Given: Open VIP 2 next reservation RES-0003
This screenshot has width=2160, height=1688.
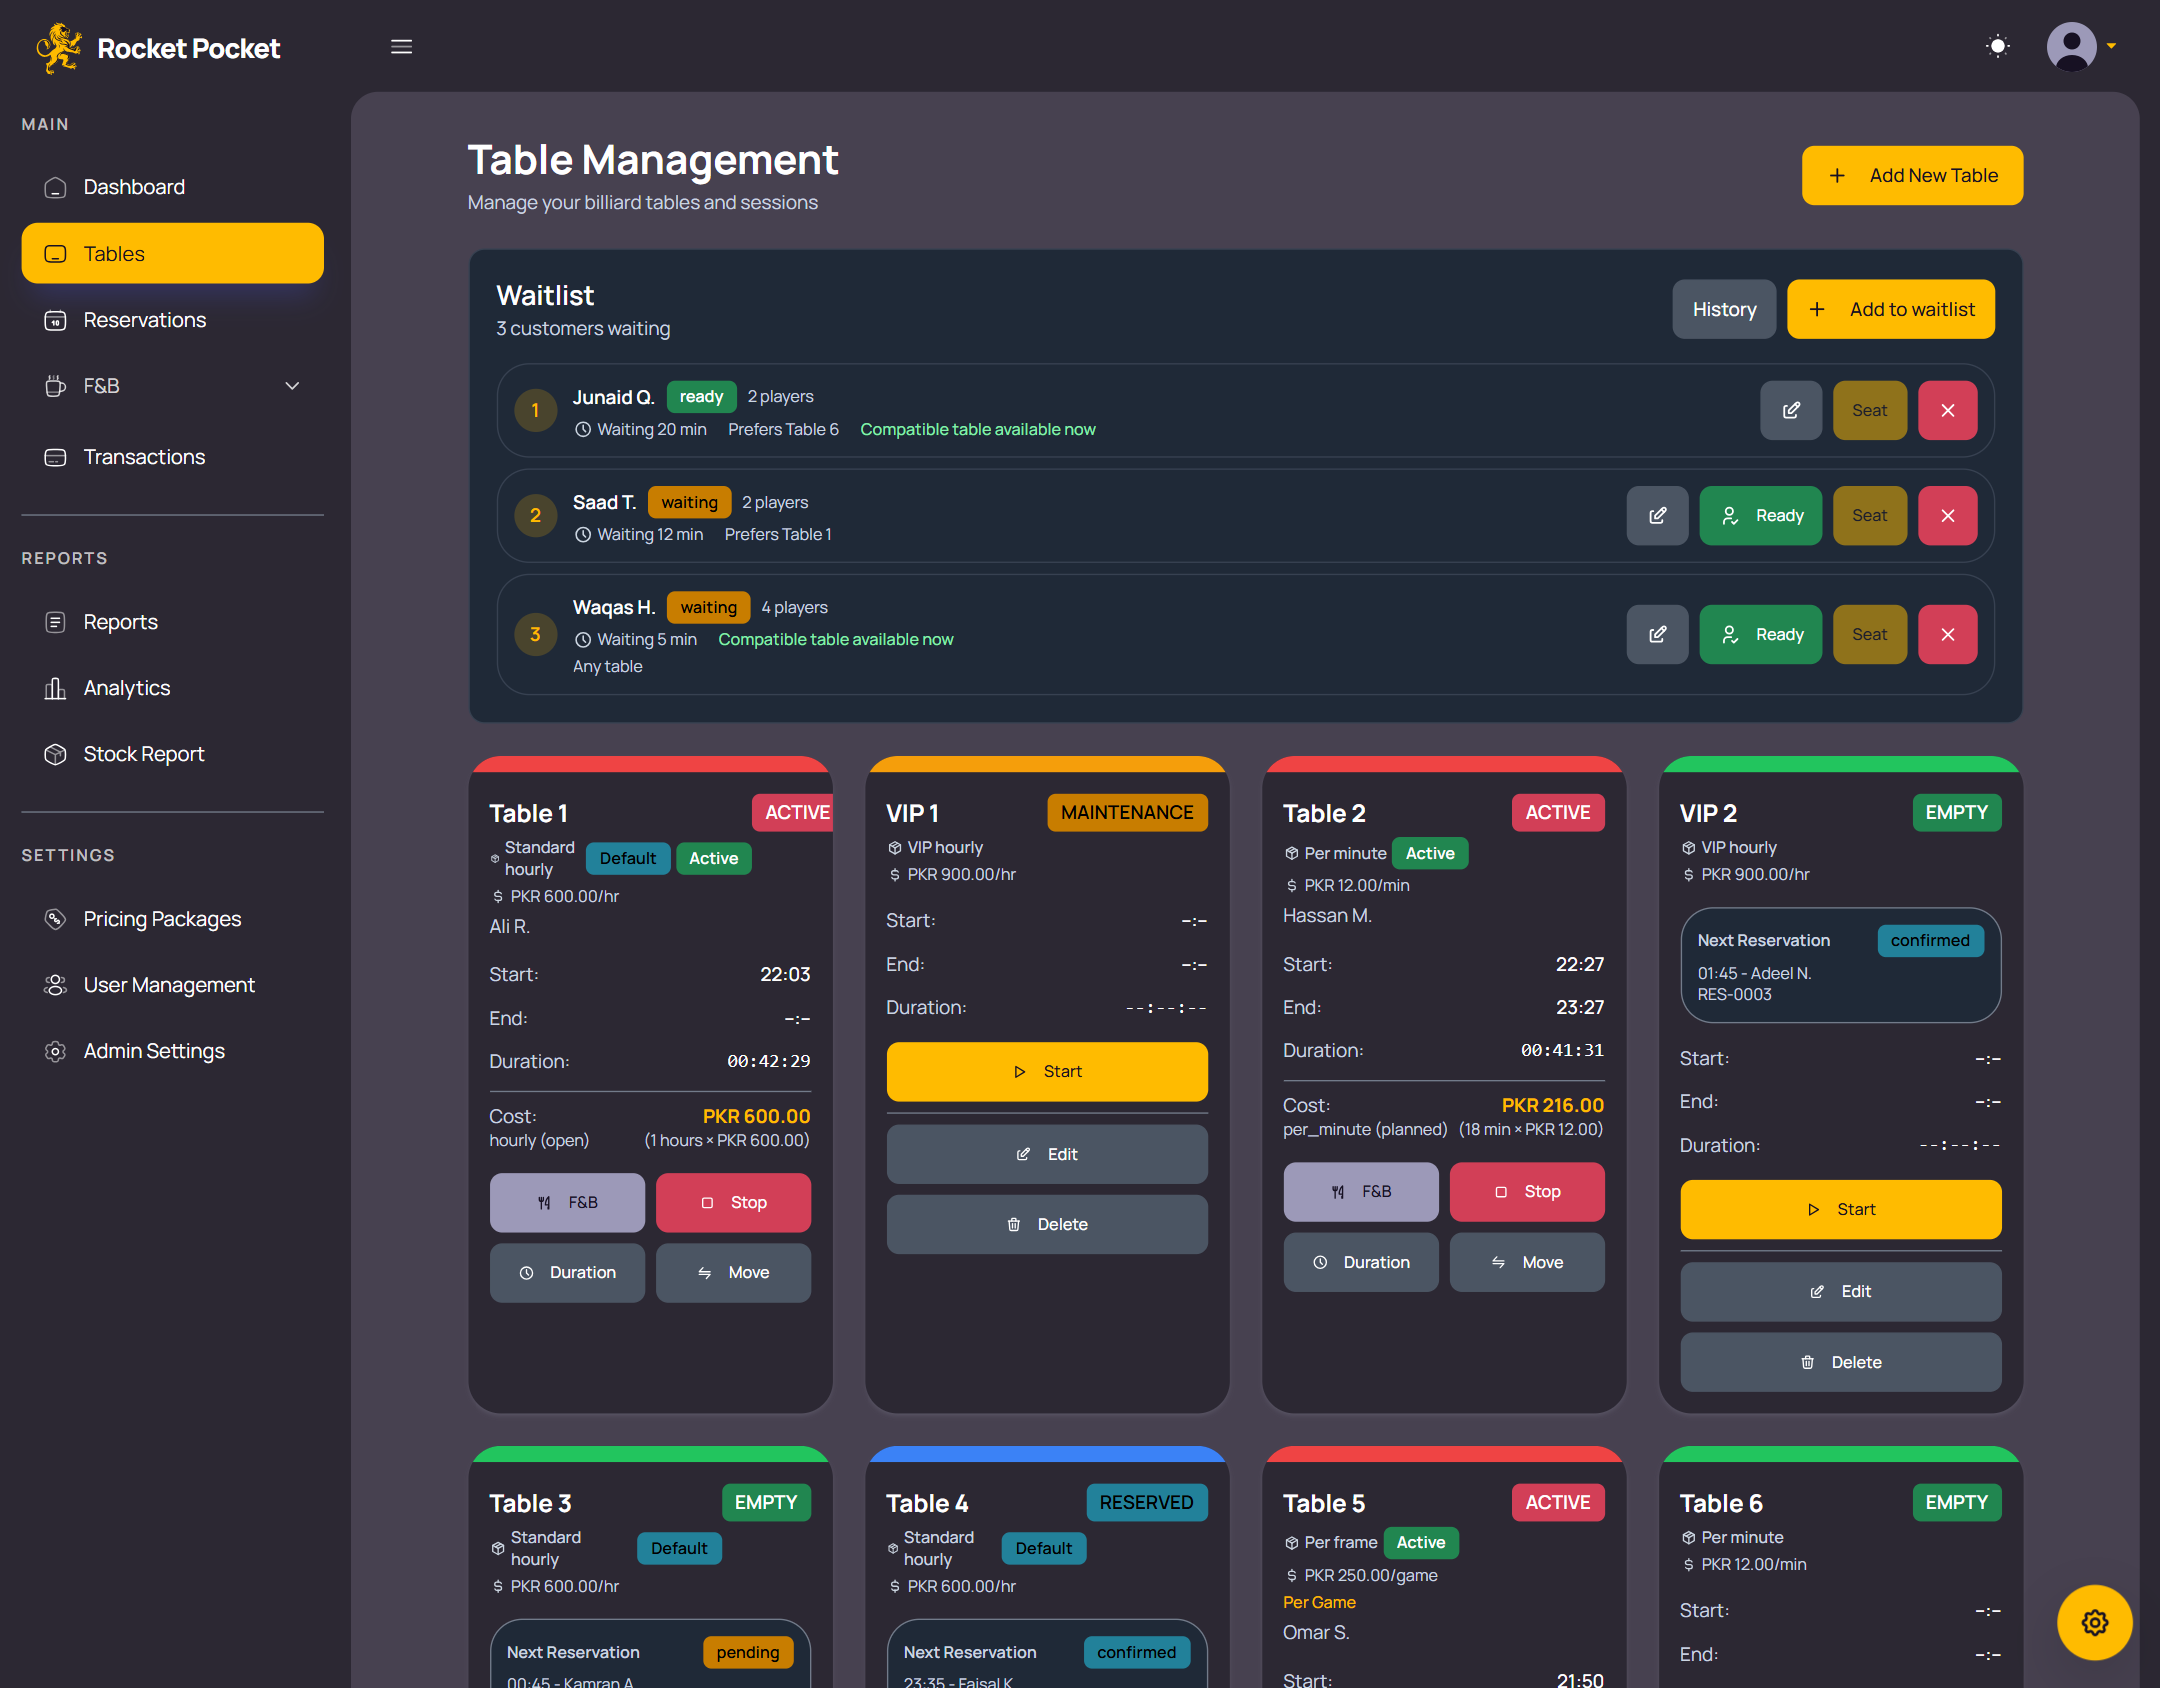Looking at the screenshot, I should [x=1841, y=965].
